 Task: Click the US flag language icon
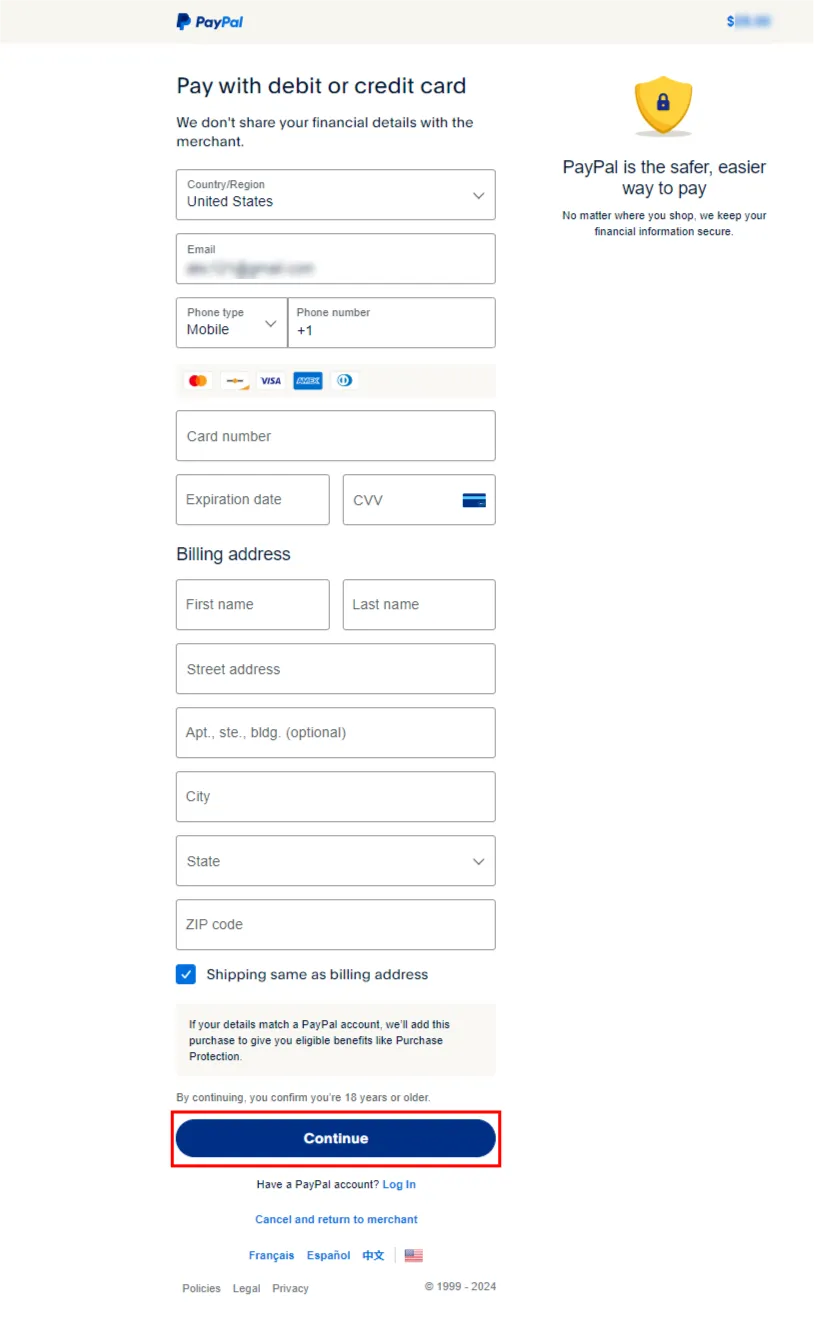pyautogui.click(x=414, y=1256)
